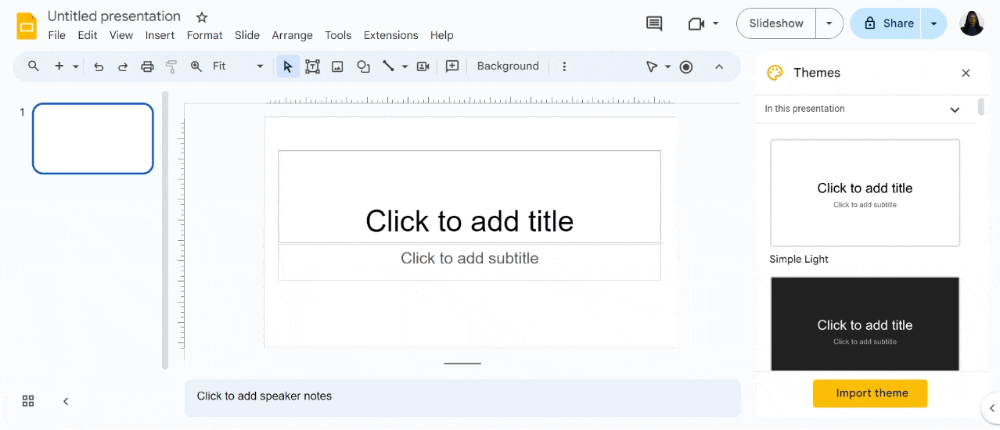1000x430 pixels.
Task: Click the Themes palette icon
Action: pyautogui.click(x=774, y=73)
